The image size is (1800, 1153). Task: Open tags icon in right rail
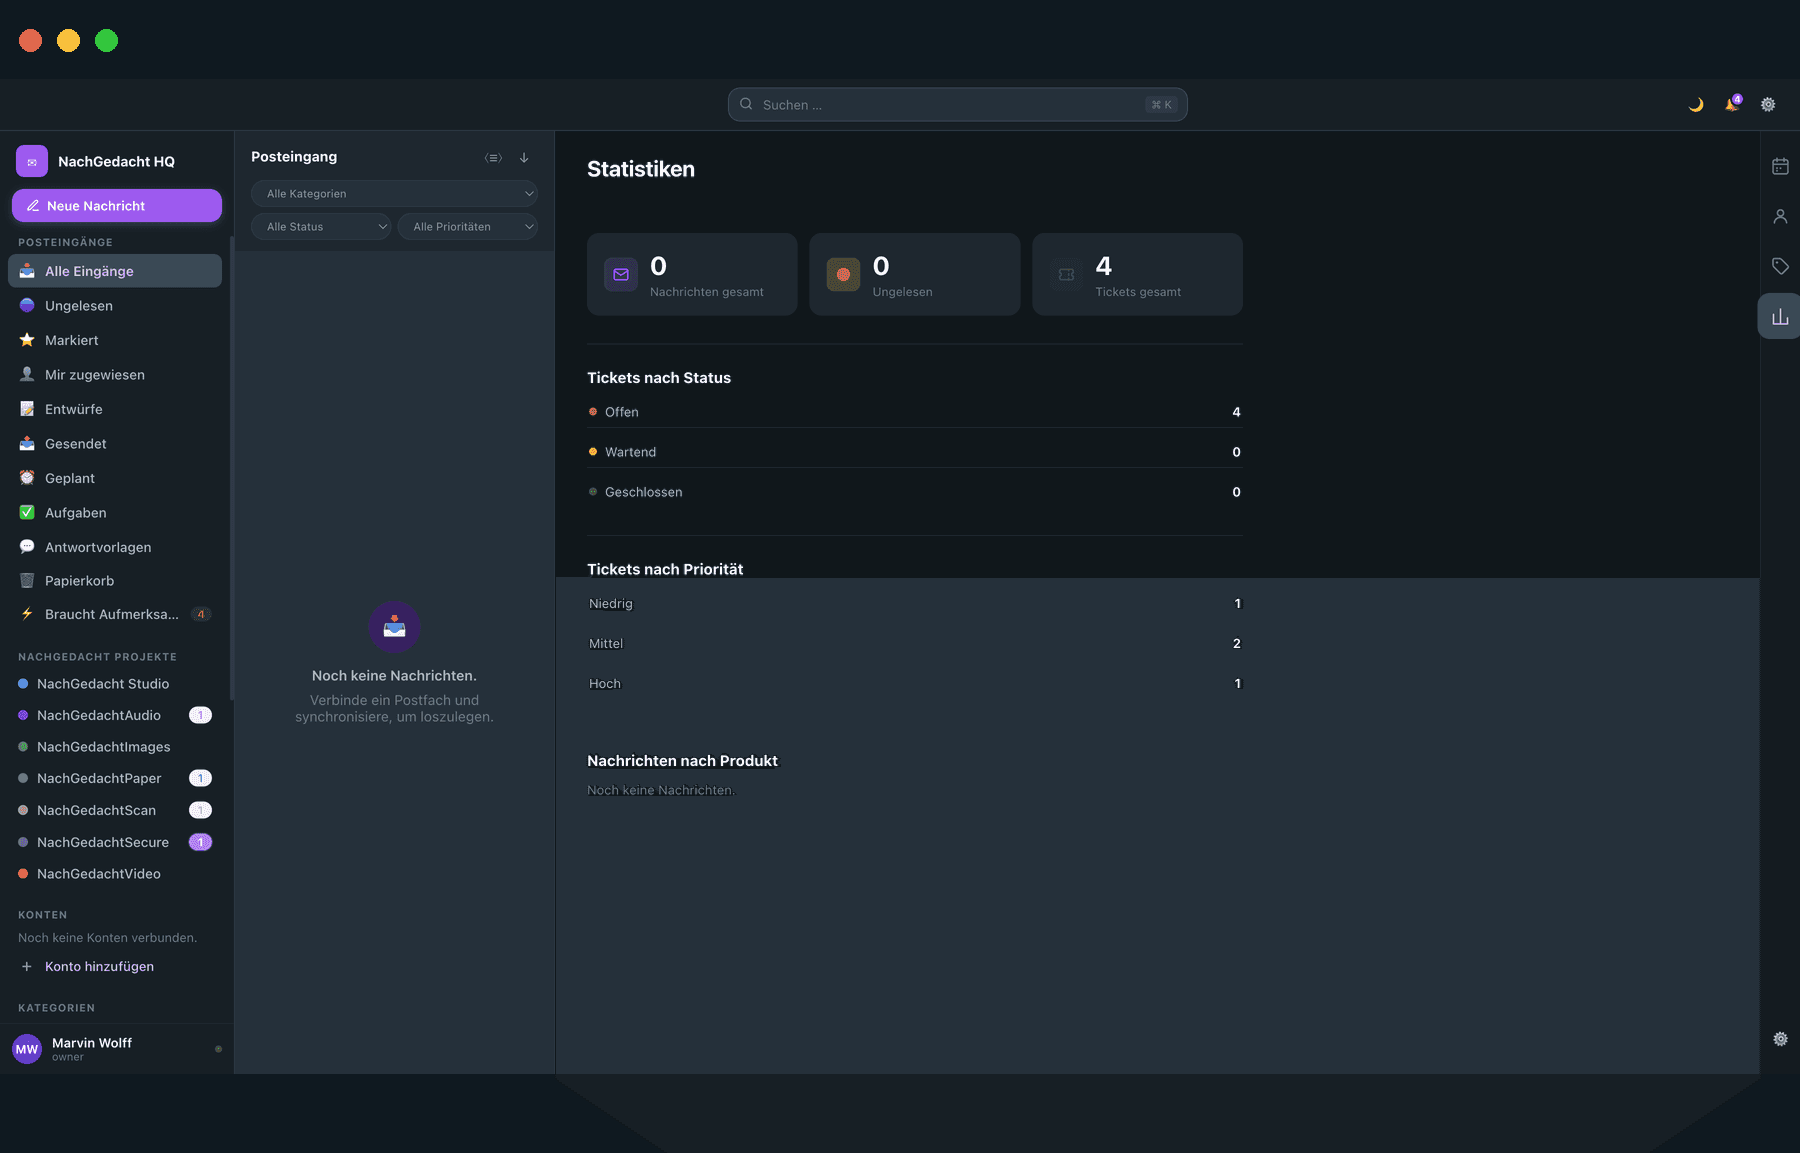click(1780, 266)
